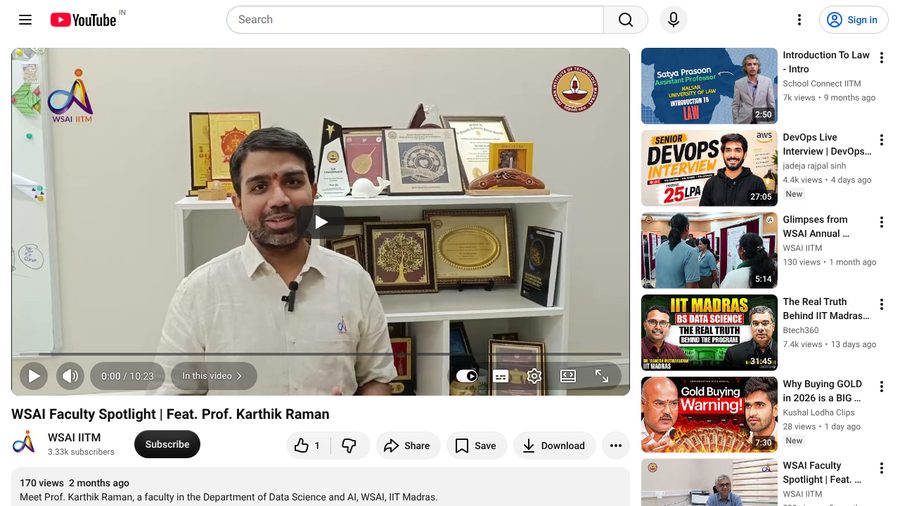Viewport: 900px width, 506px height.
Task: Open 'Glimpses from WSAI Annual' thumbnail
Action: coord(709,250)
